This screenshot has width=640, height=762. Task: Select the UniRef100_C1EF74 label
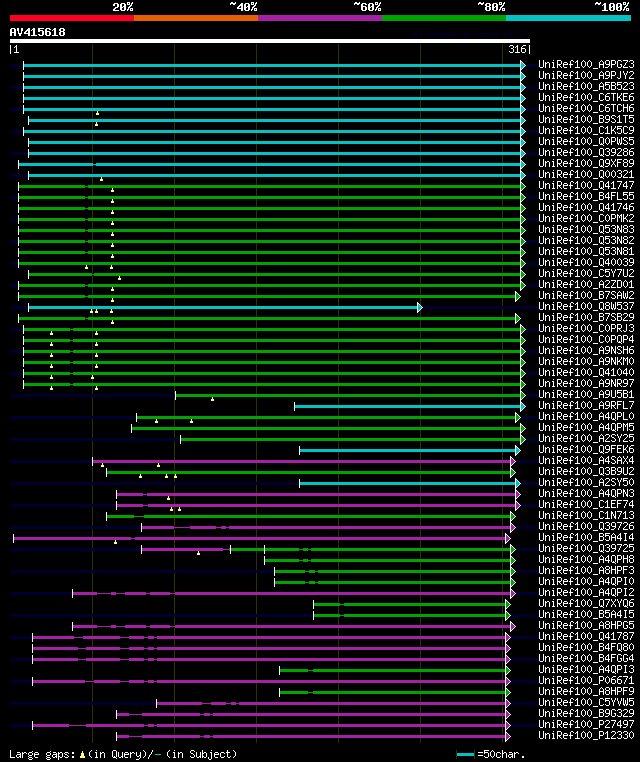(586, 504)
